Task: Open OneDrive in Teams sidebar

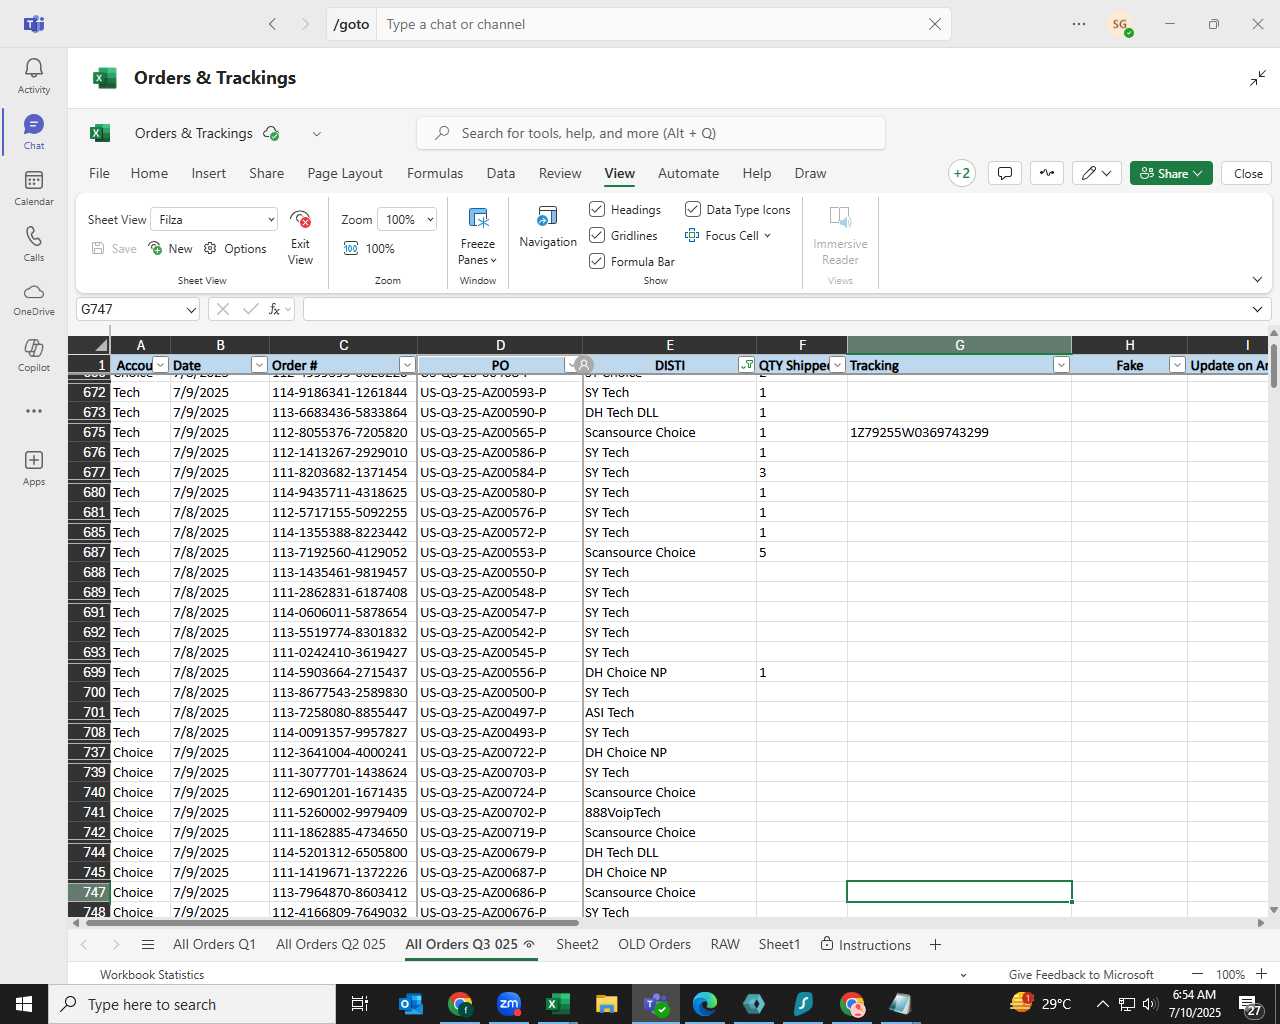Action: coord(34,300)
